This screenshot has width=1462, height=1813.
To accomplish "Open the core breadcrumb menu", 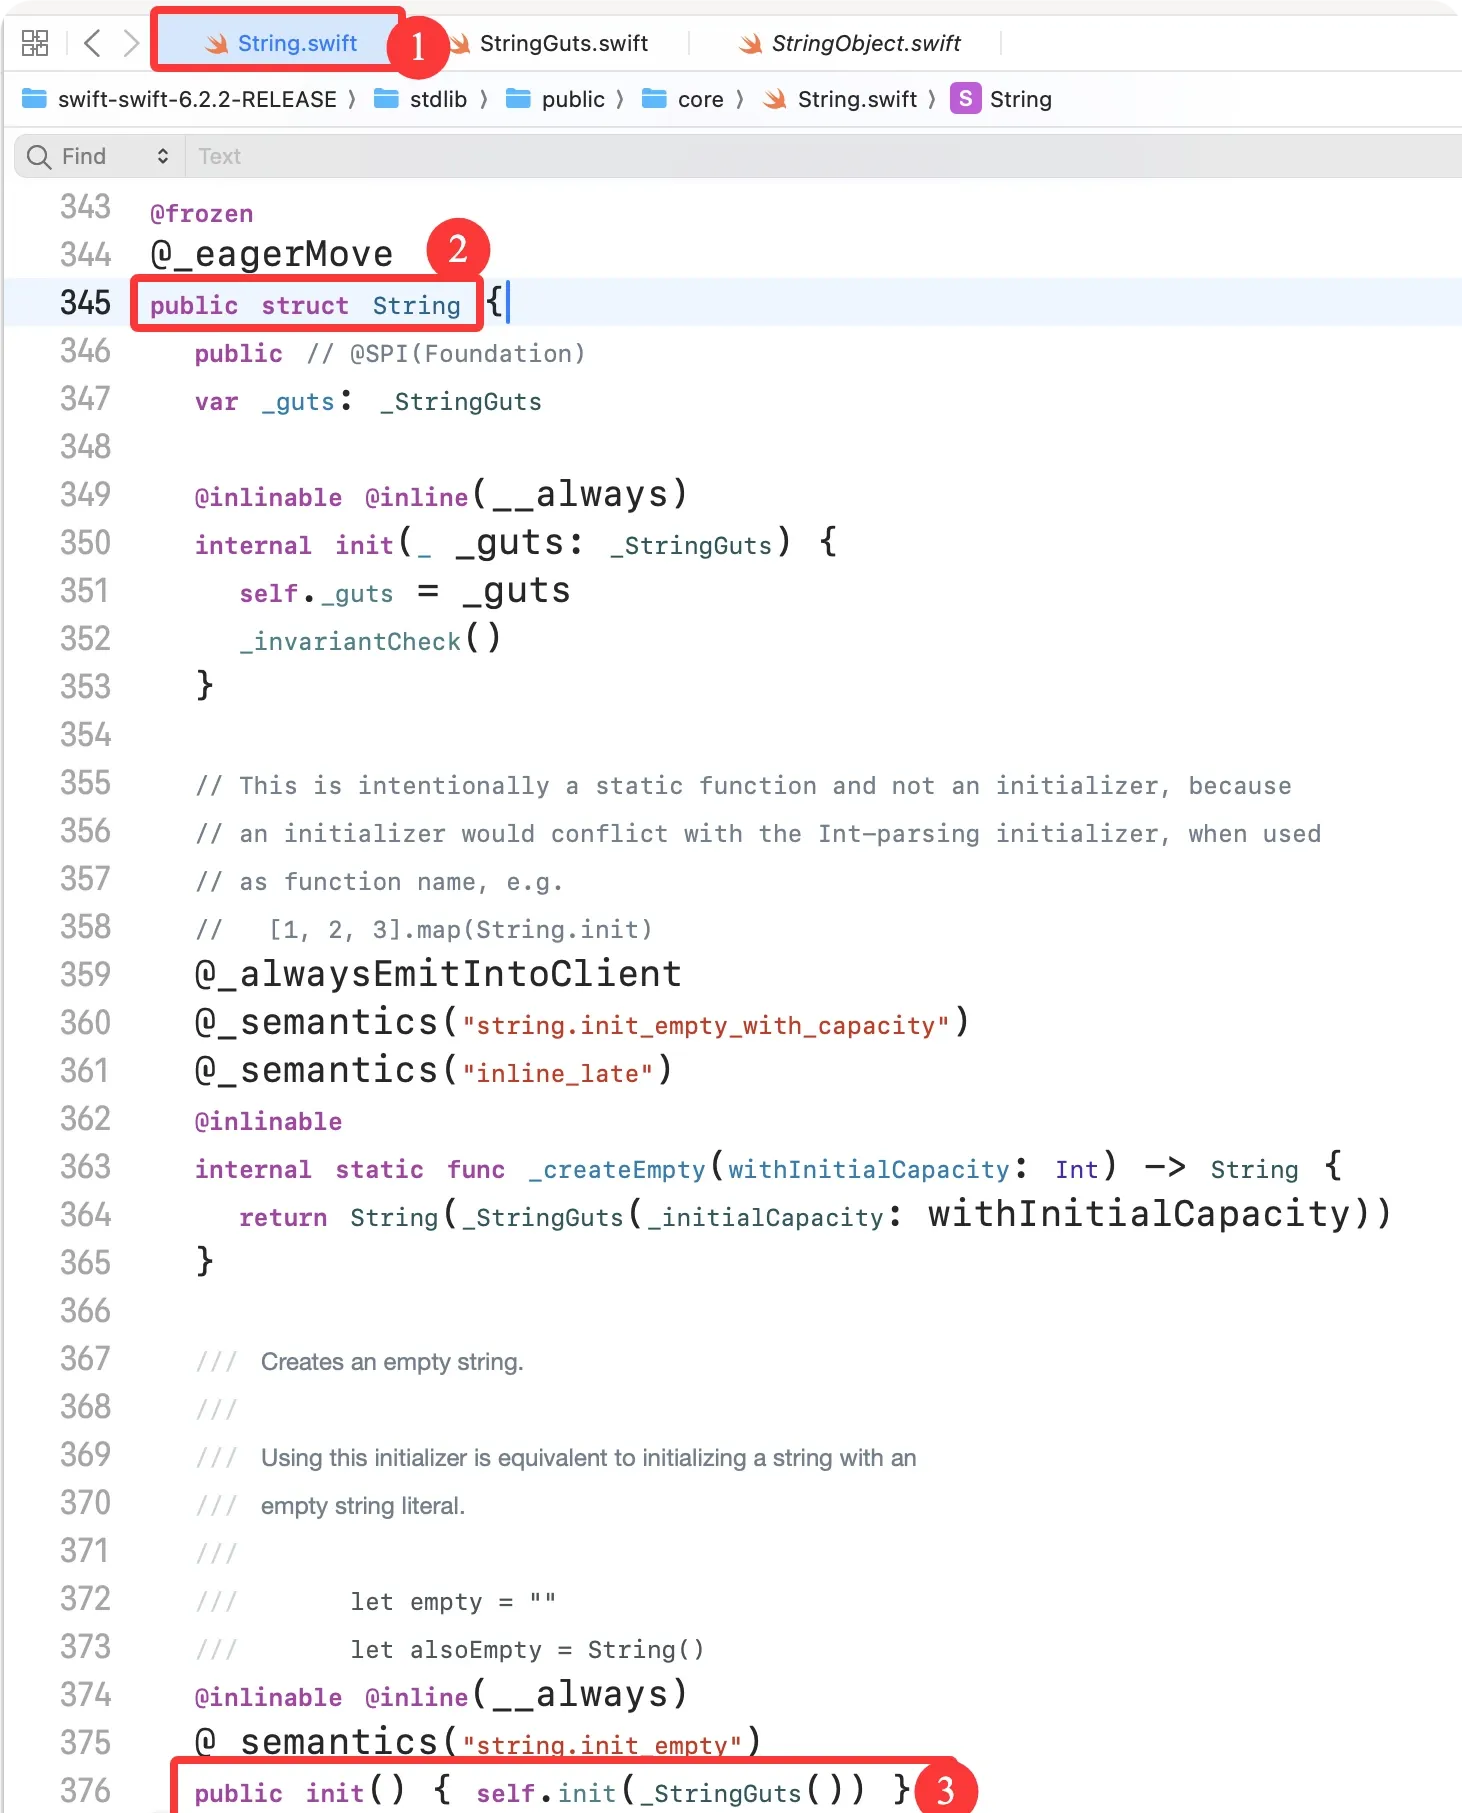I will [x=700, y=99].
